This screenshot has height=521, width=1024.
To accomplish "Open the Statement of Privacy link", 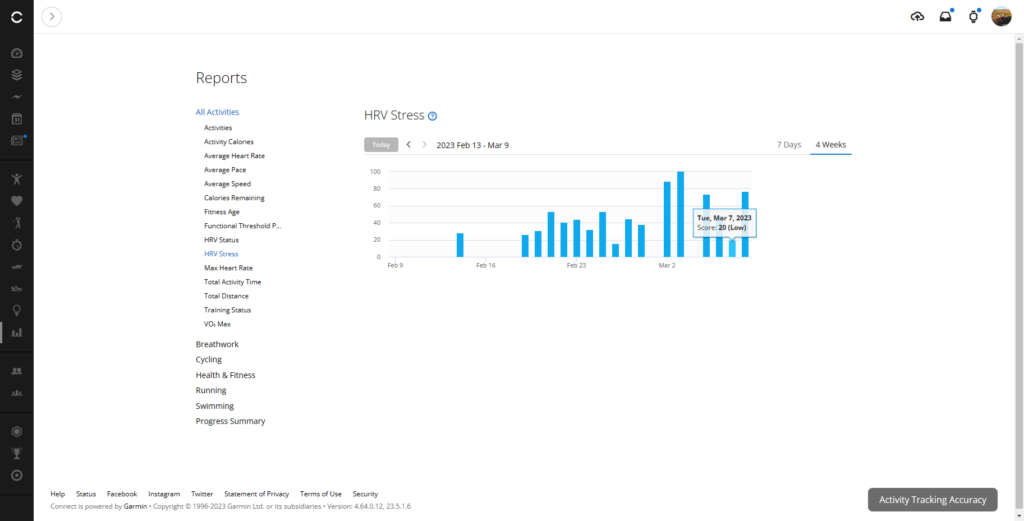I will click(257, 494).
